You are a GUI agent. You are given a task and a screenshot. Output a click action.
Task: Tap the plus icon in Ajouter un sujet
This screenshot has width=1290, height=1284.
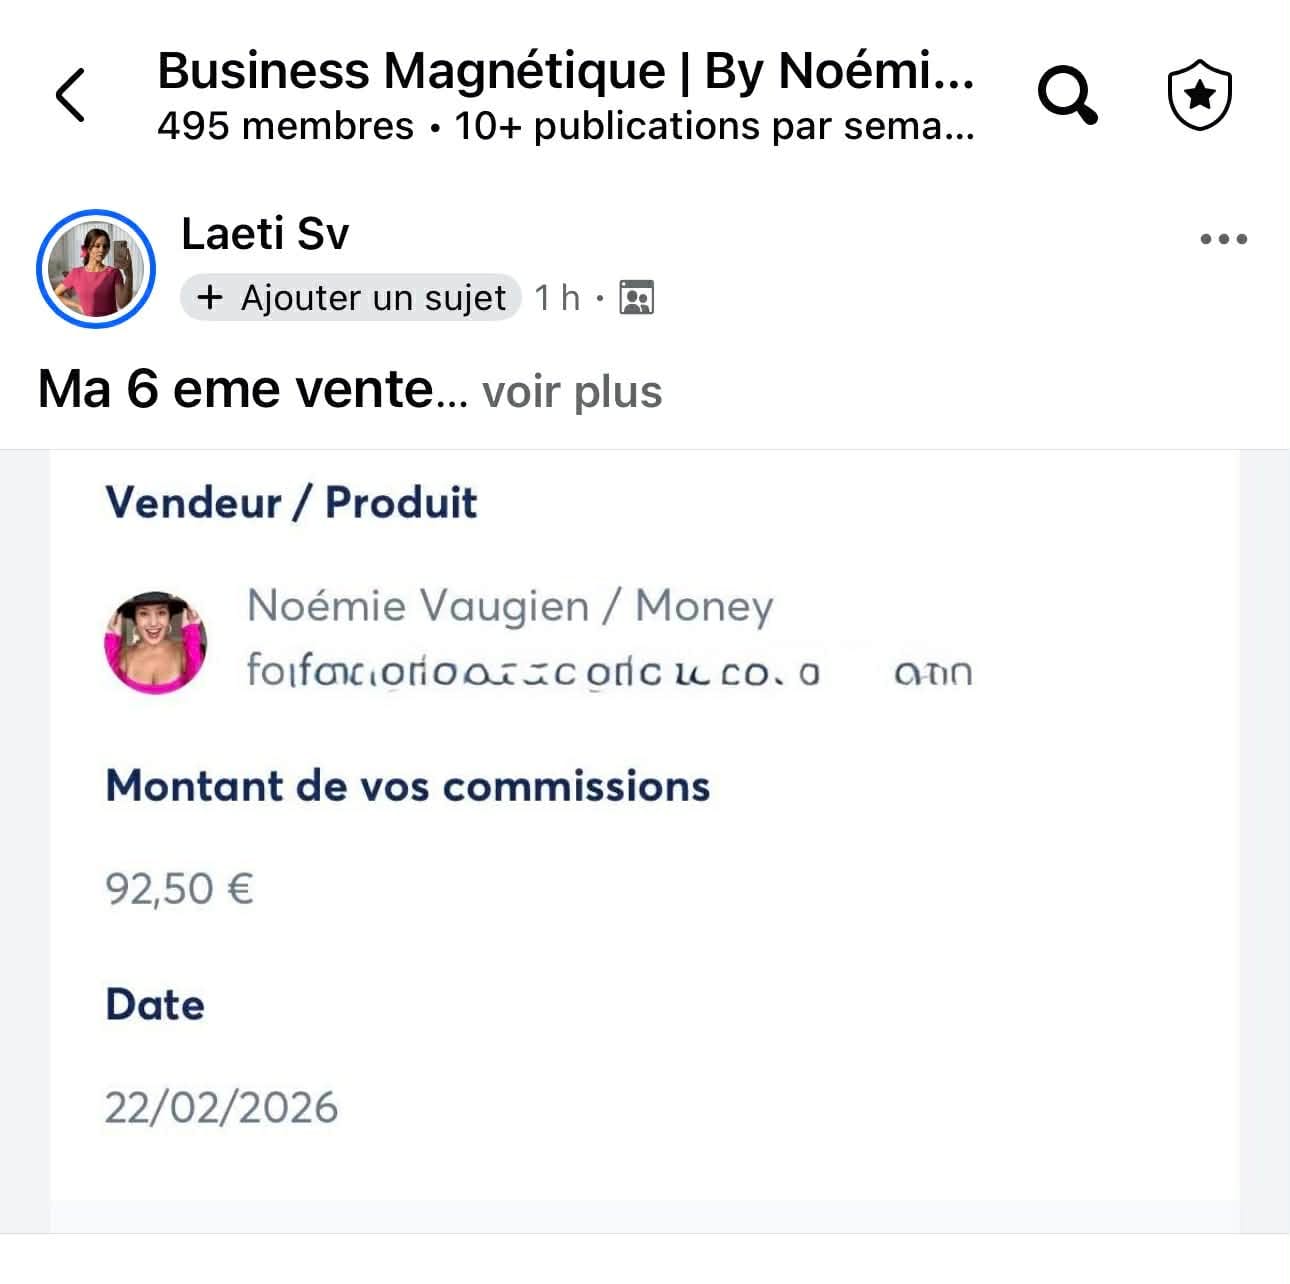(x=210, y=298)
